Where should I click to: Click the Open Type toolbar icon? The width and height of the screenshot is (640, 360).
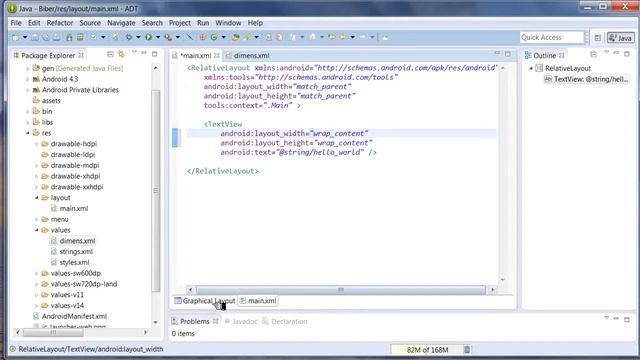(x=235, y=37)
